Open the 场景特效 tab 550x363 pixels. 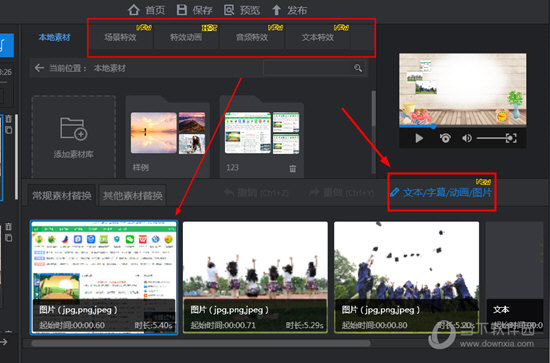[x=120, y=37]
